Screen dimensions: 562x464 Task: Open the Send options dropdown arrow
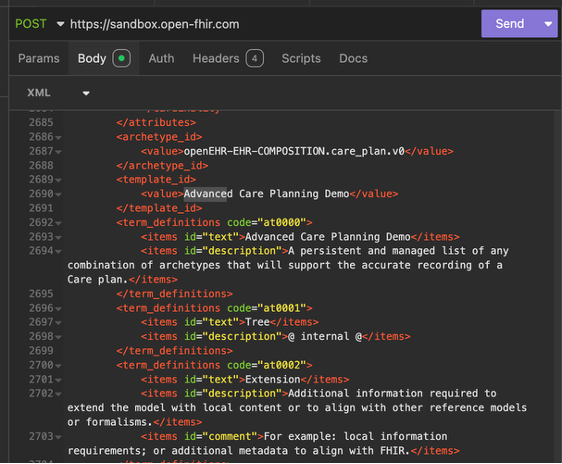coord(548,24)
